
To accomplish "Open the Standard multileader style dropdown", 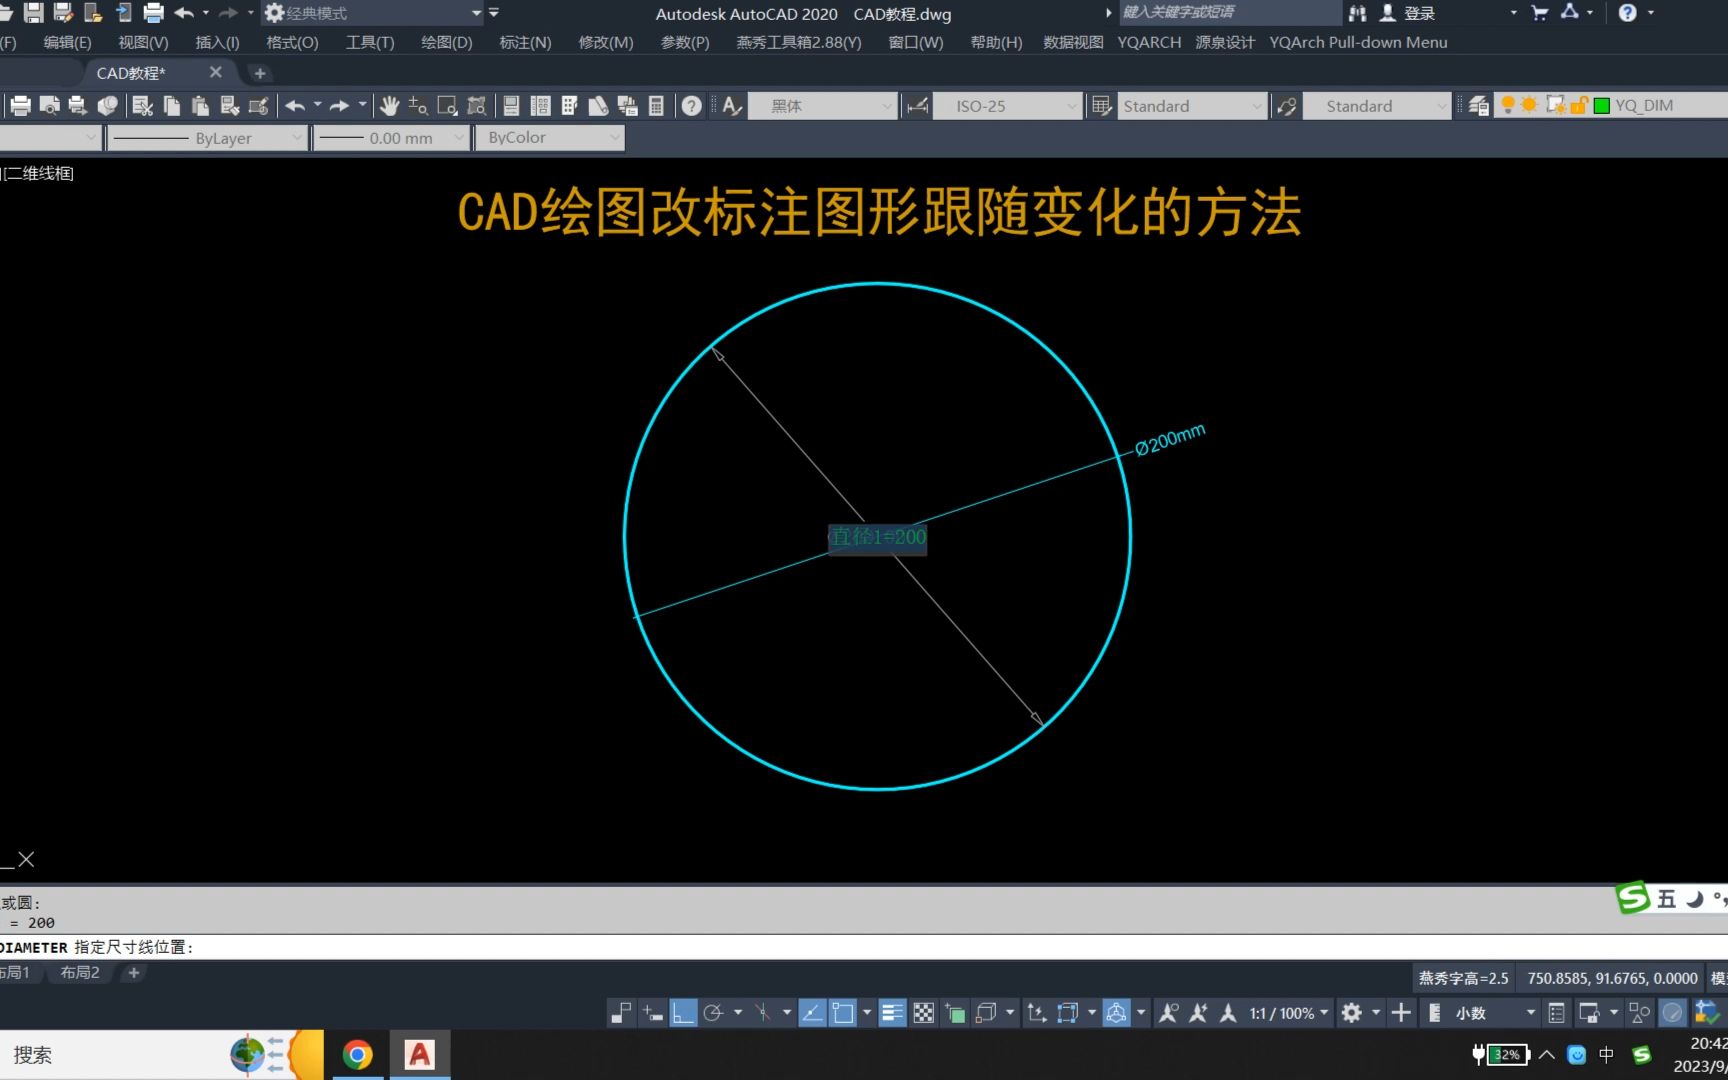I will pos(1441,106).
